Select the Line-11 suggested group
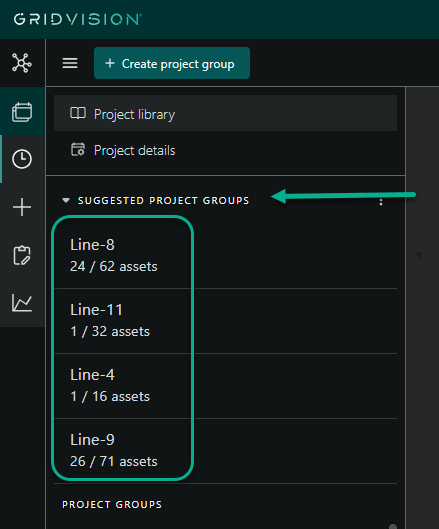 pos(225,321)
